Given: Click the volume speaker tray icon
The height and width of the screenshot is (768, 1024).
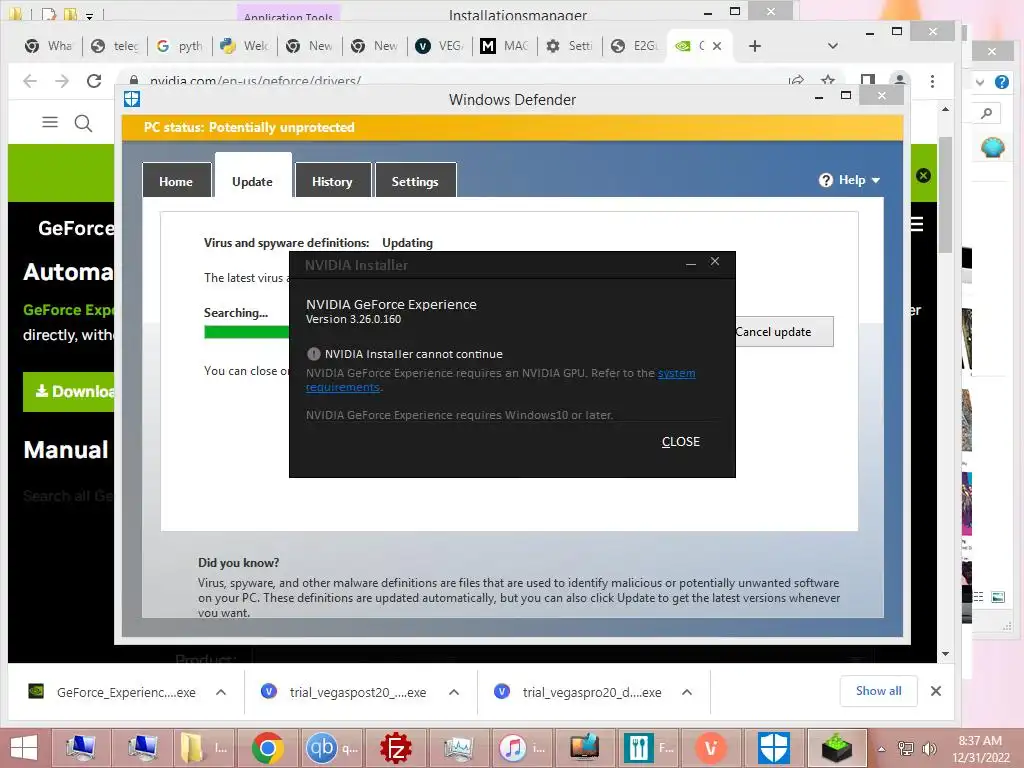Looking at the screenshot, I should [928, 749].
